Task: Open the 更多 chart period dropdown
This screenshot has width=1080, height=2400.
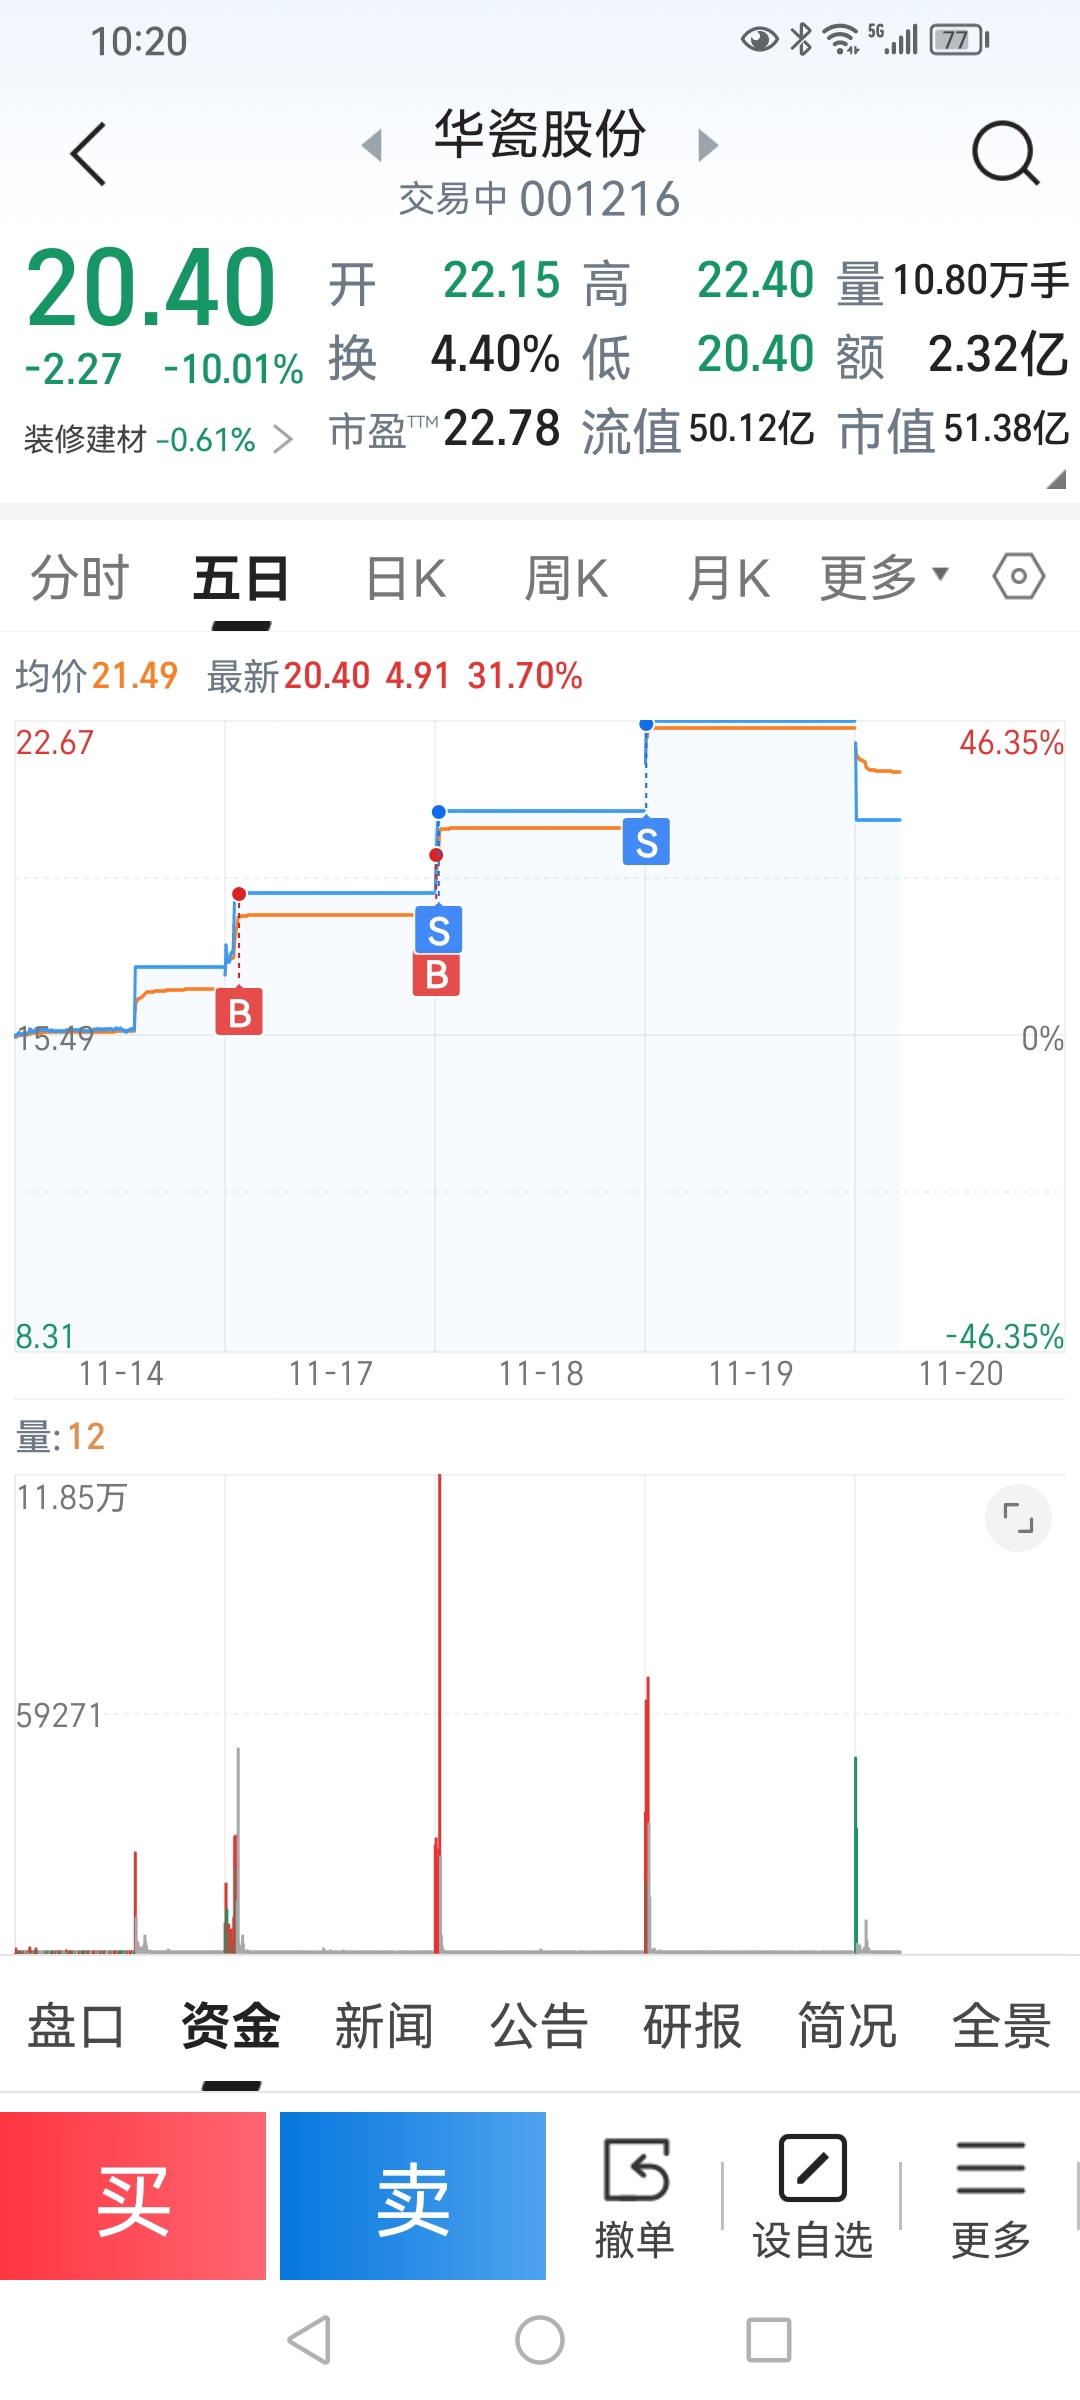Action: [884, 577]
